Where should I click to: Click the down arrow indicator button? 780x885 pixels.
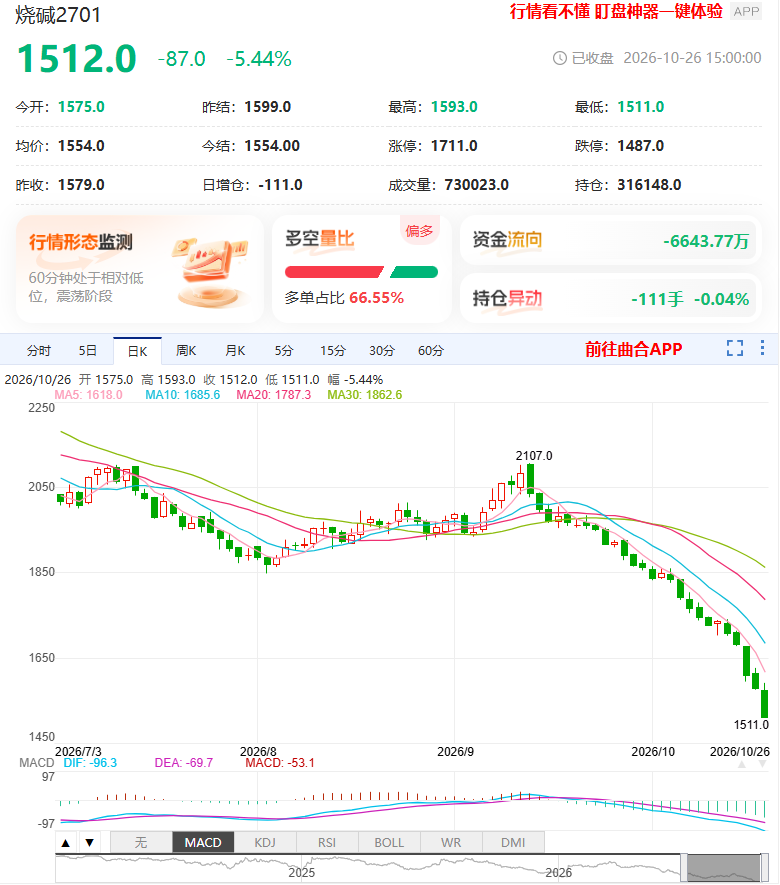(89, 843)
